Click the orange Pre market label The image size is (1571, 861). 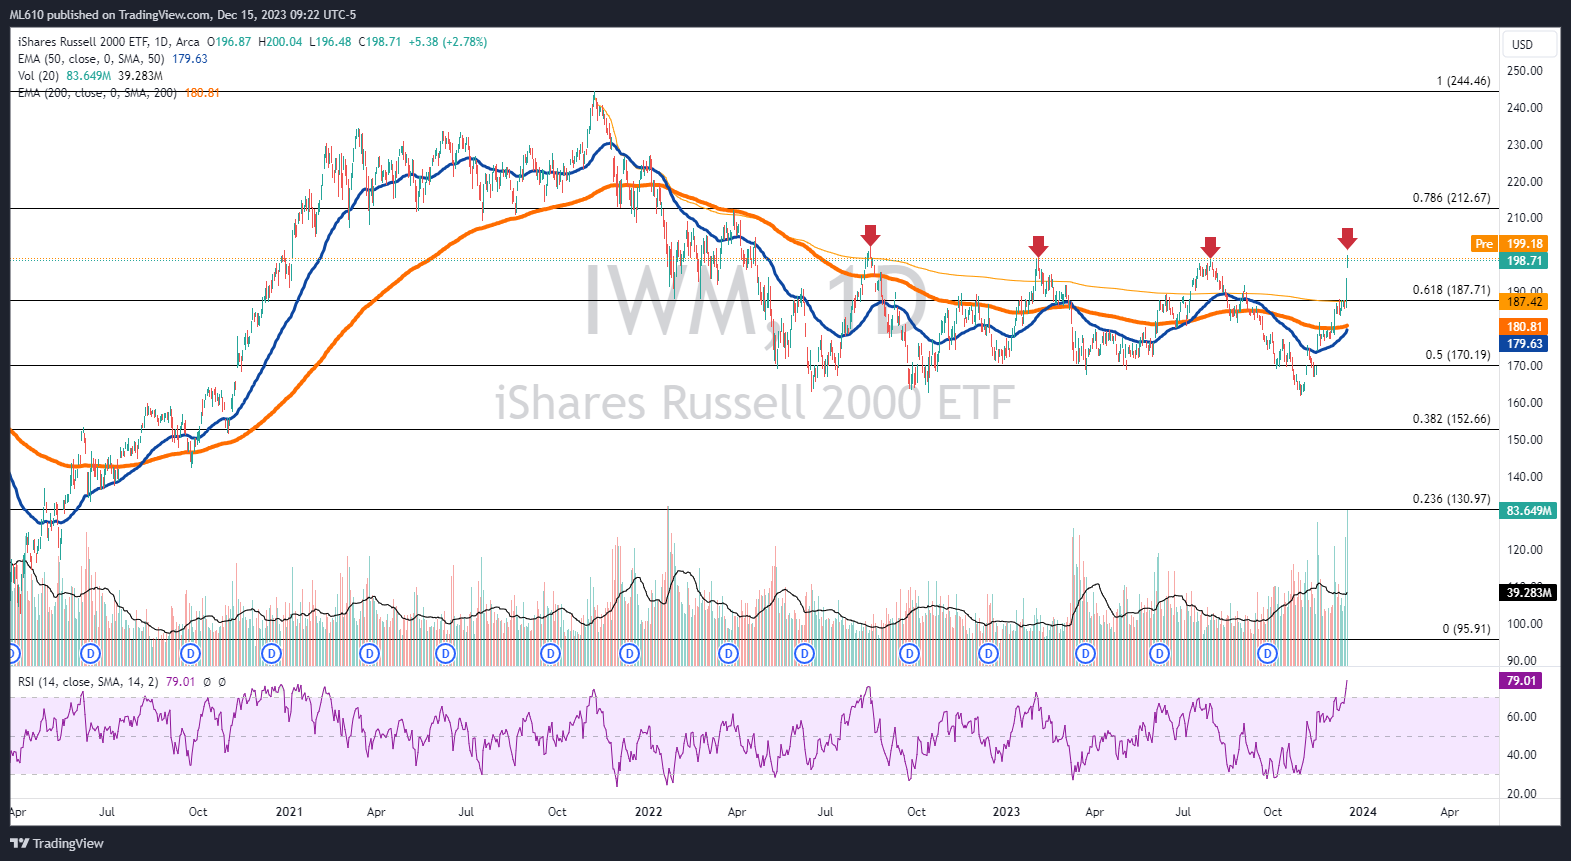1484,244
